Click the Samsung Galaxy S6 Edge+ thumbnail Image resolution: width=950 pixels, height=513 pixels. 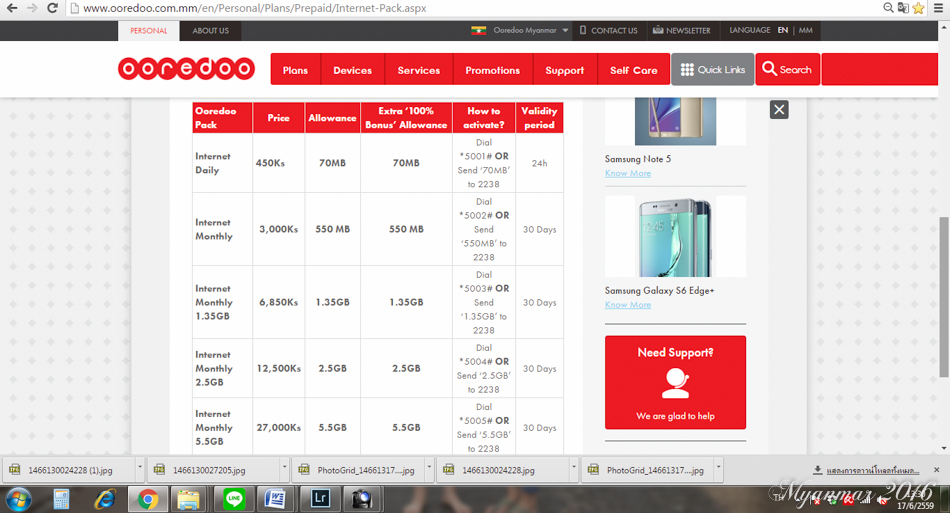pyautogui.click(x=675, y=236)
